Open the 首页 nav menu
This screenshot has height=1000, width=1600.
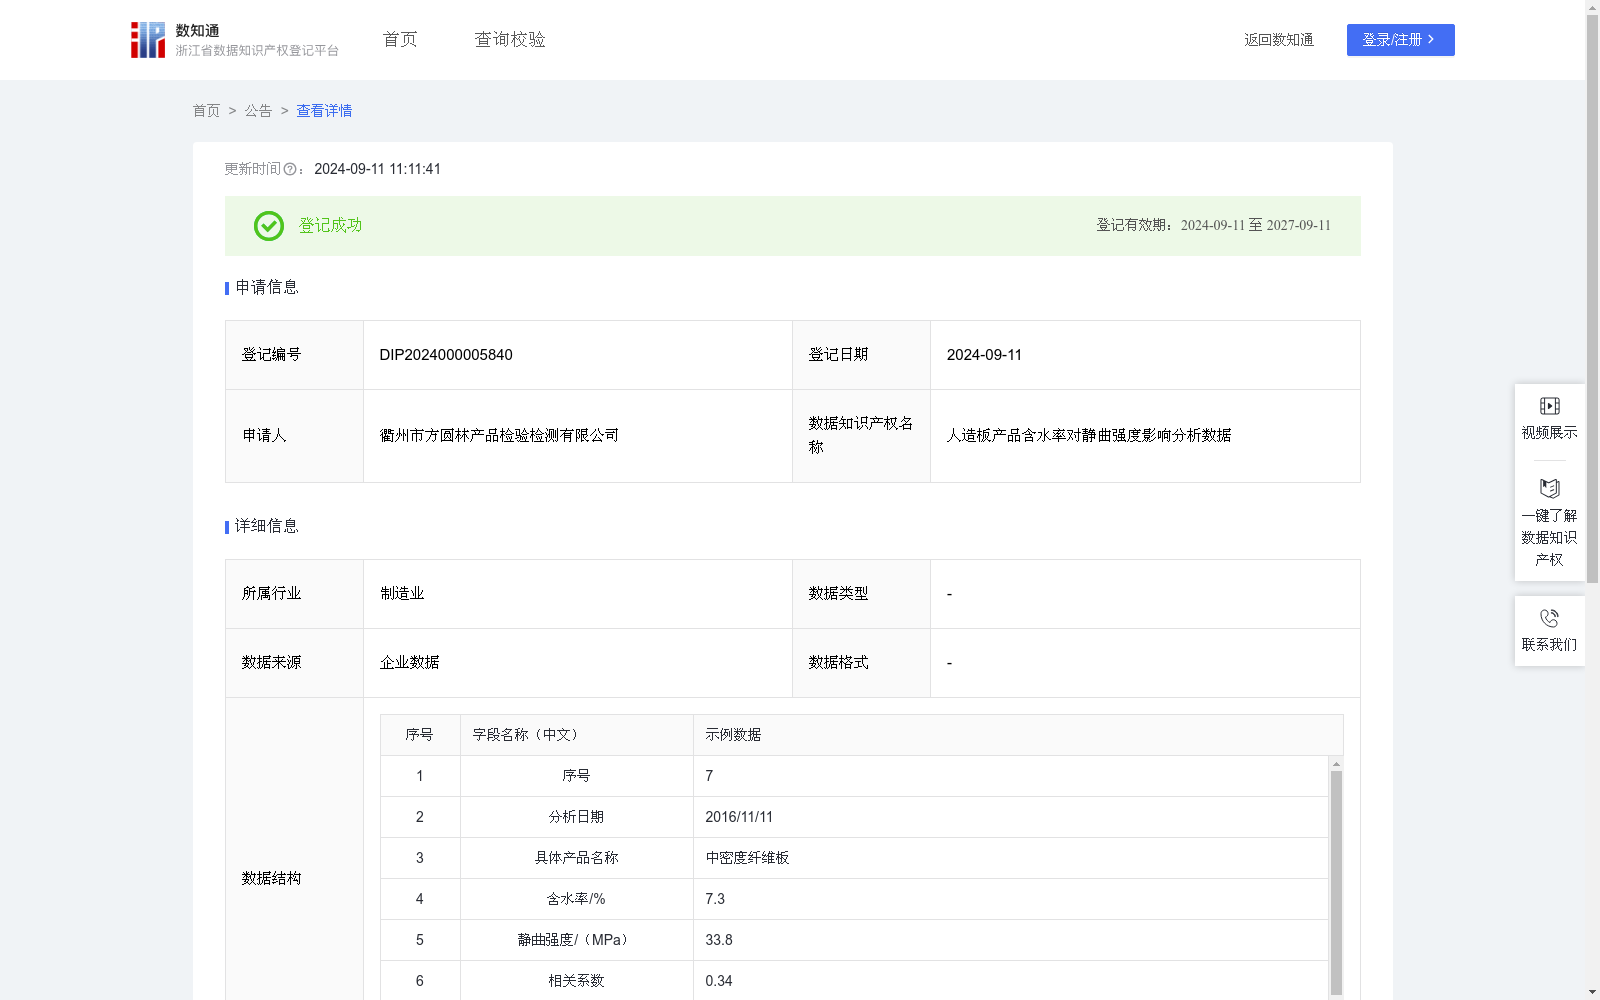click(x=400, y=40)
